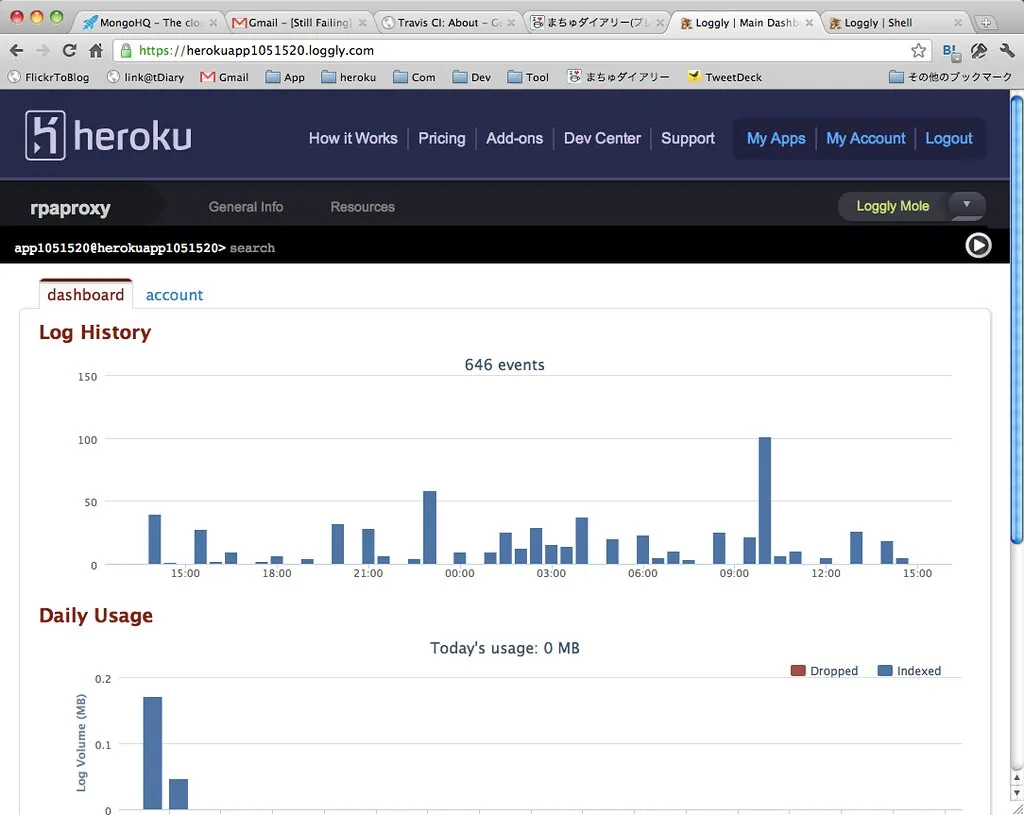Open the Support page
Screen dimensions: 1024x815
click(688, 138)
